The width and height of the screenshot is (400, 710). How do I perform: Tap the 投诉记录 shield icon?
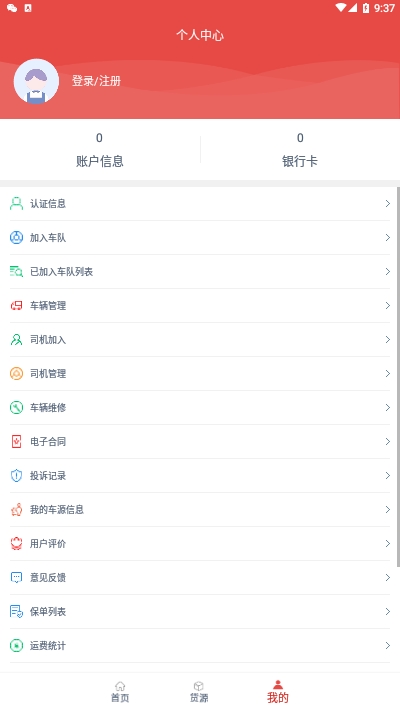pyautogui.click(x=16, y=475)
